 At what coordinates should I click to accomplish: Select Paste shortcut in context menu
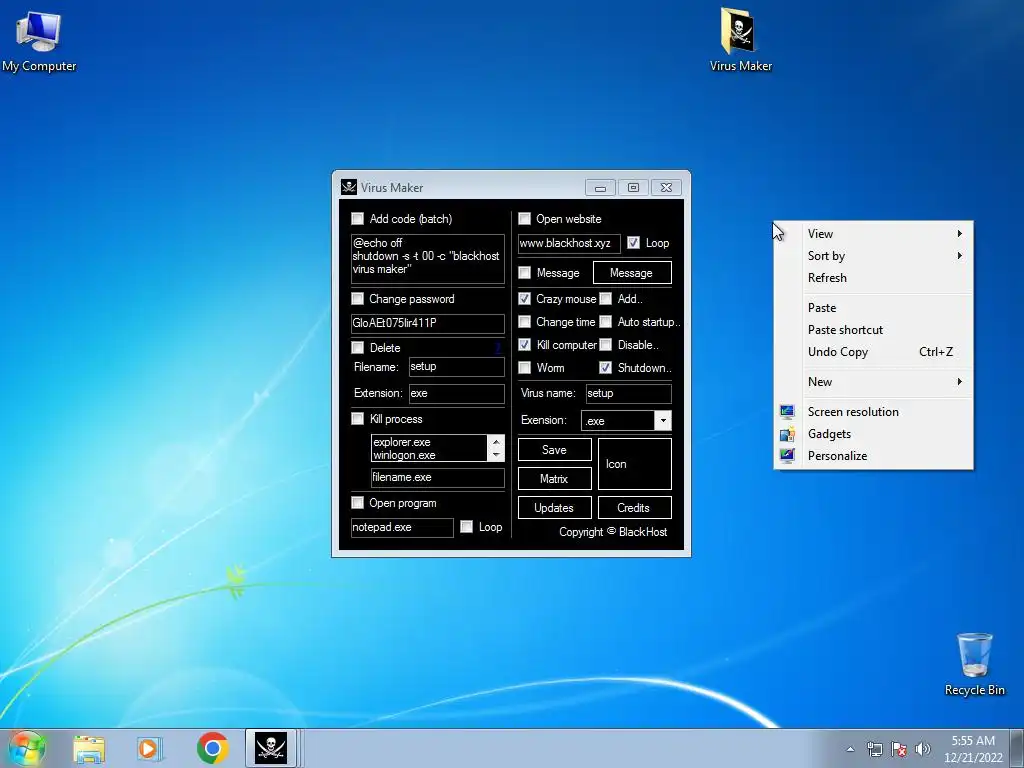point(874,330)
